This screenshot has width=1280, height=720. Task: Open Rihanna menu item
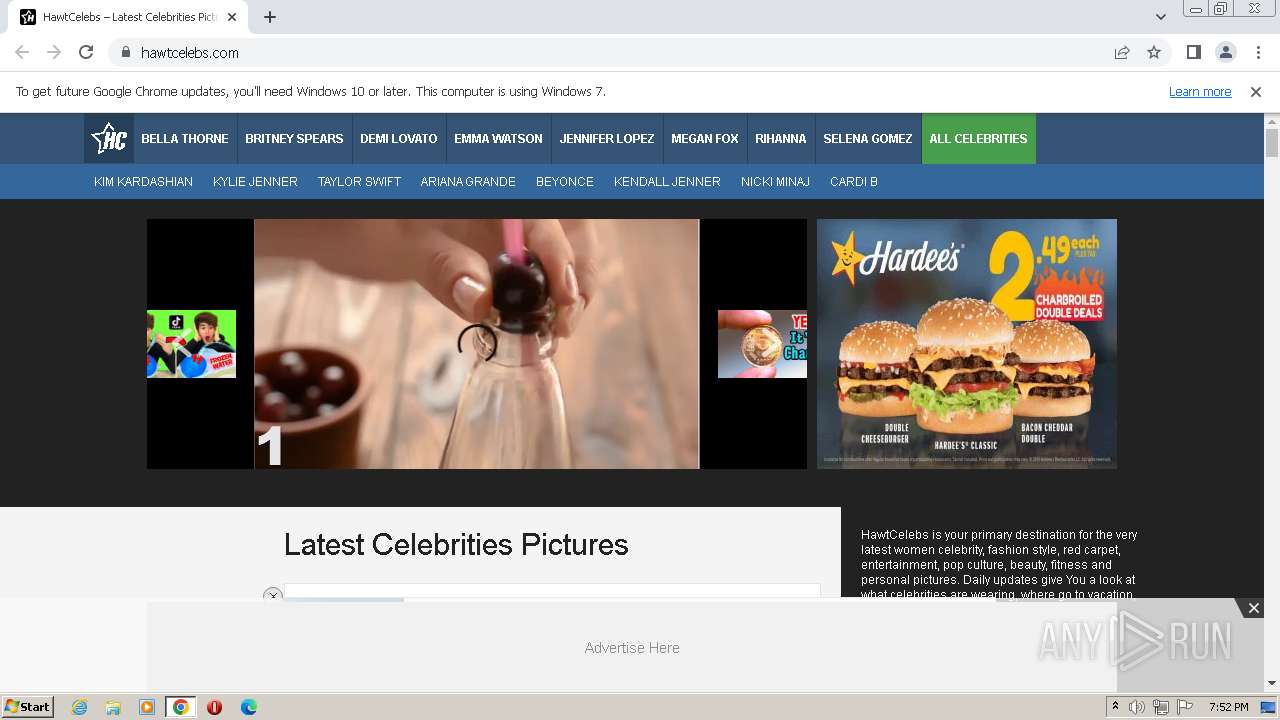(x=781, y=139)
